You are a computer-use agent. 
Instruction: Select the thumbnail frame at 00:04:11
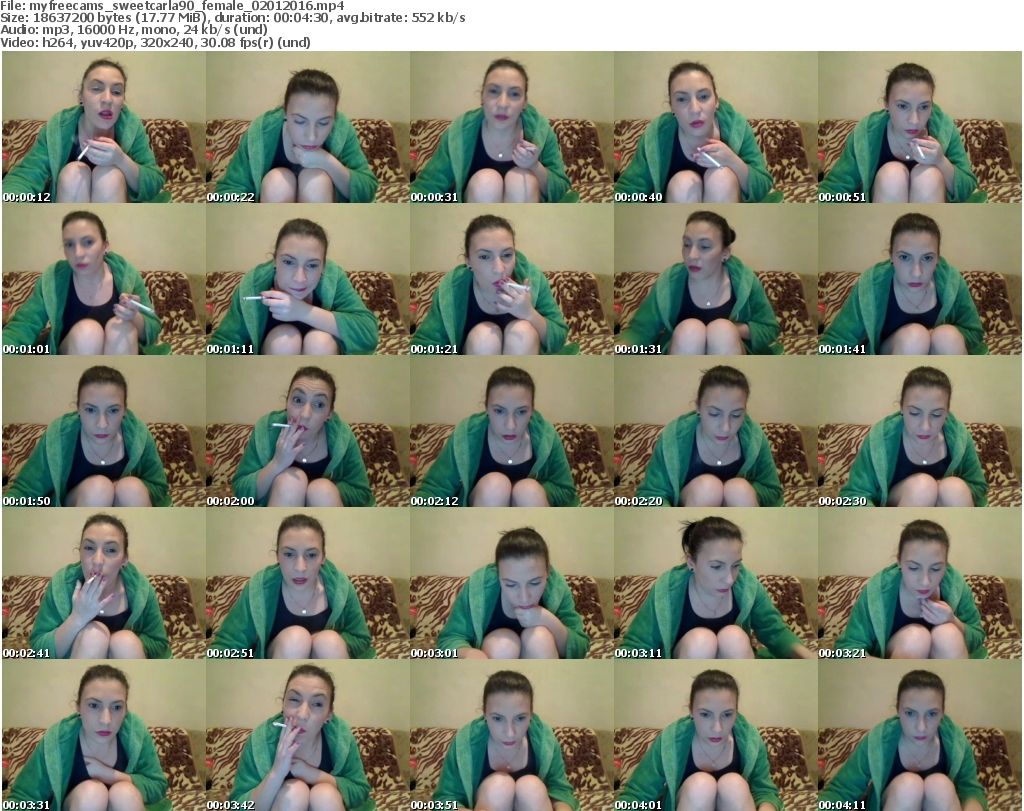(920, 735)
